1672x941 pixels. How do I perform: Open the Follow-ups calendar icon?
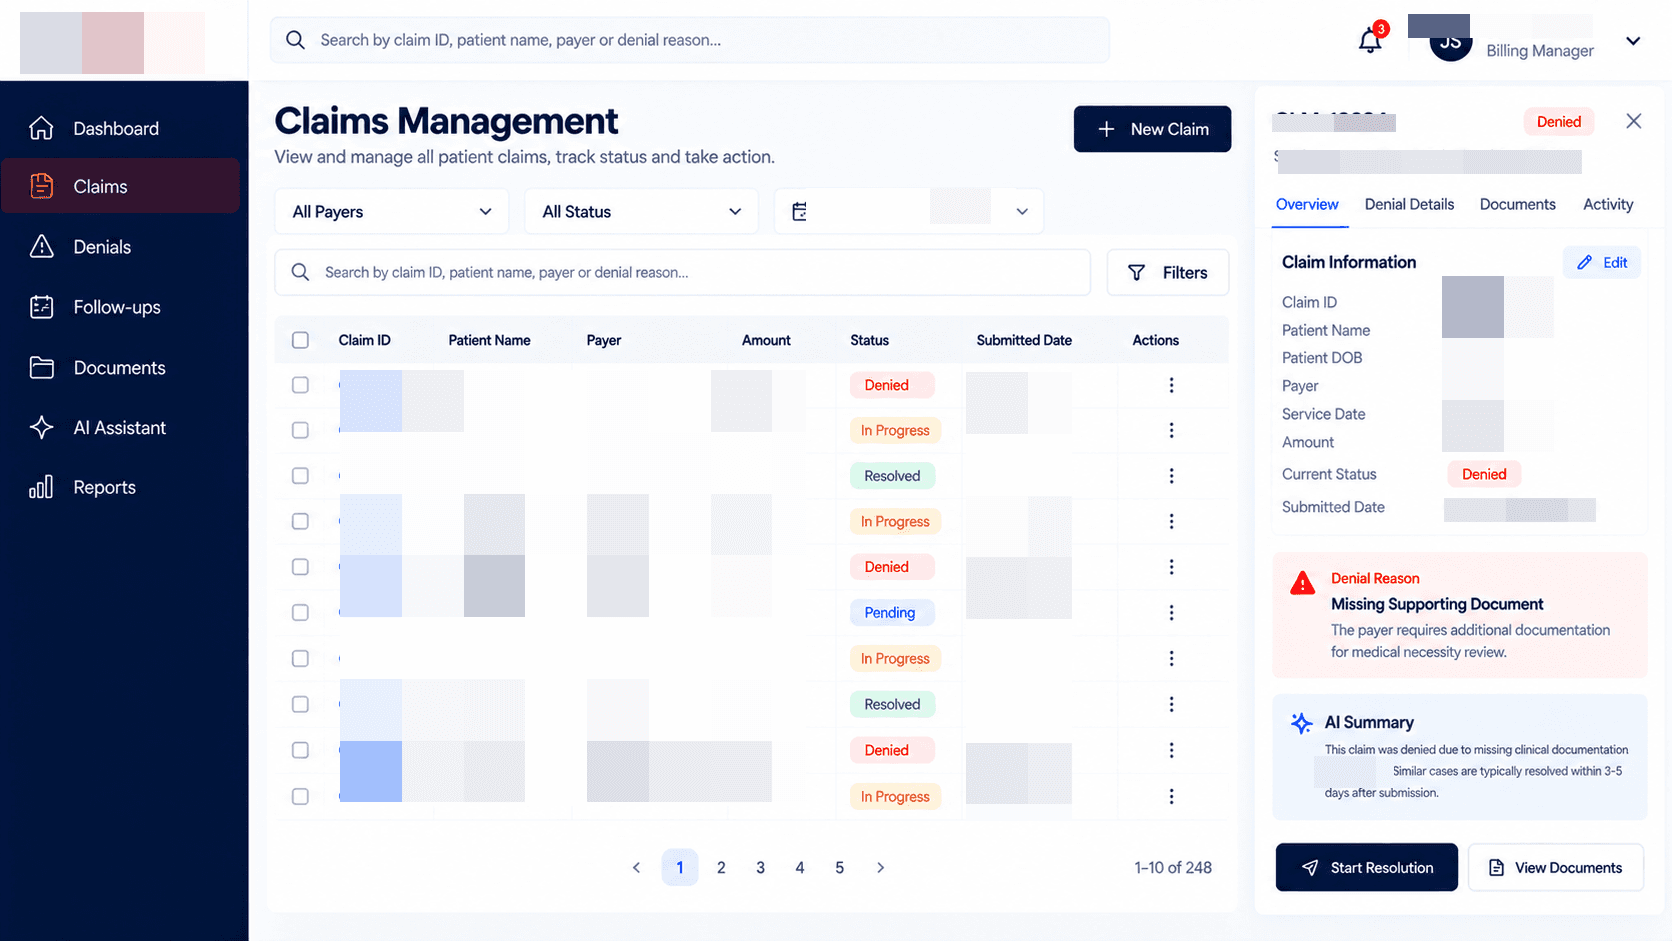[41, 307]
